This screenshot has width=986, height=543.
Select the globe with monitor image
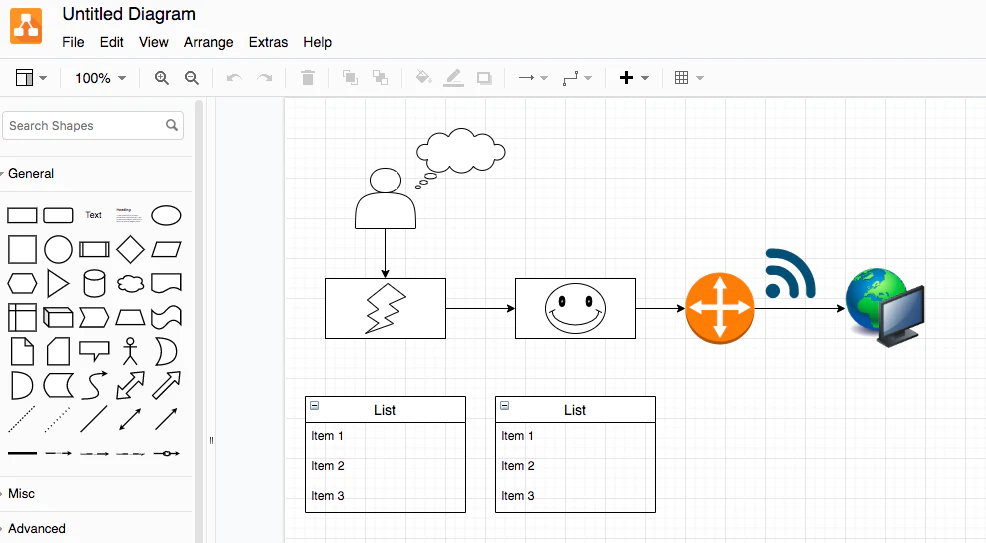click(885, 307)
